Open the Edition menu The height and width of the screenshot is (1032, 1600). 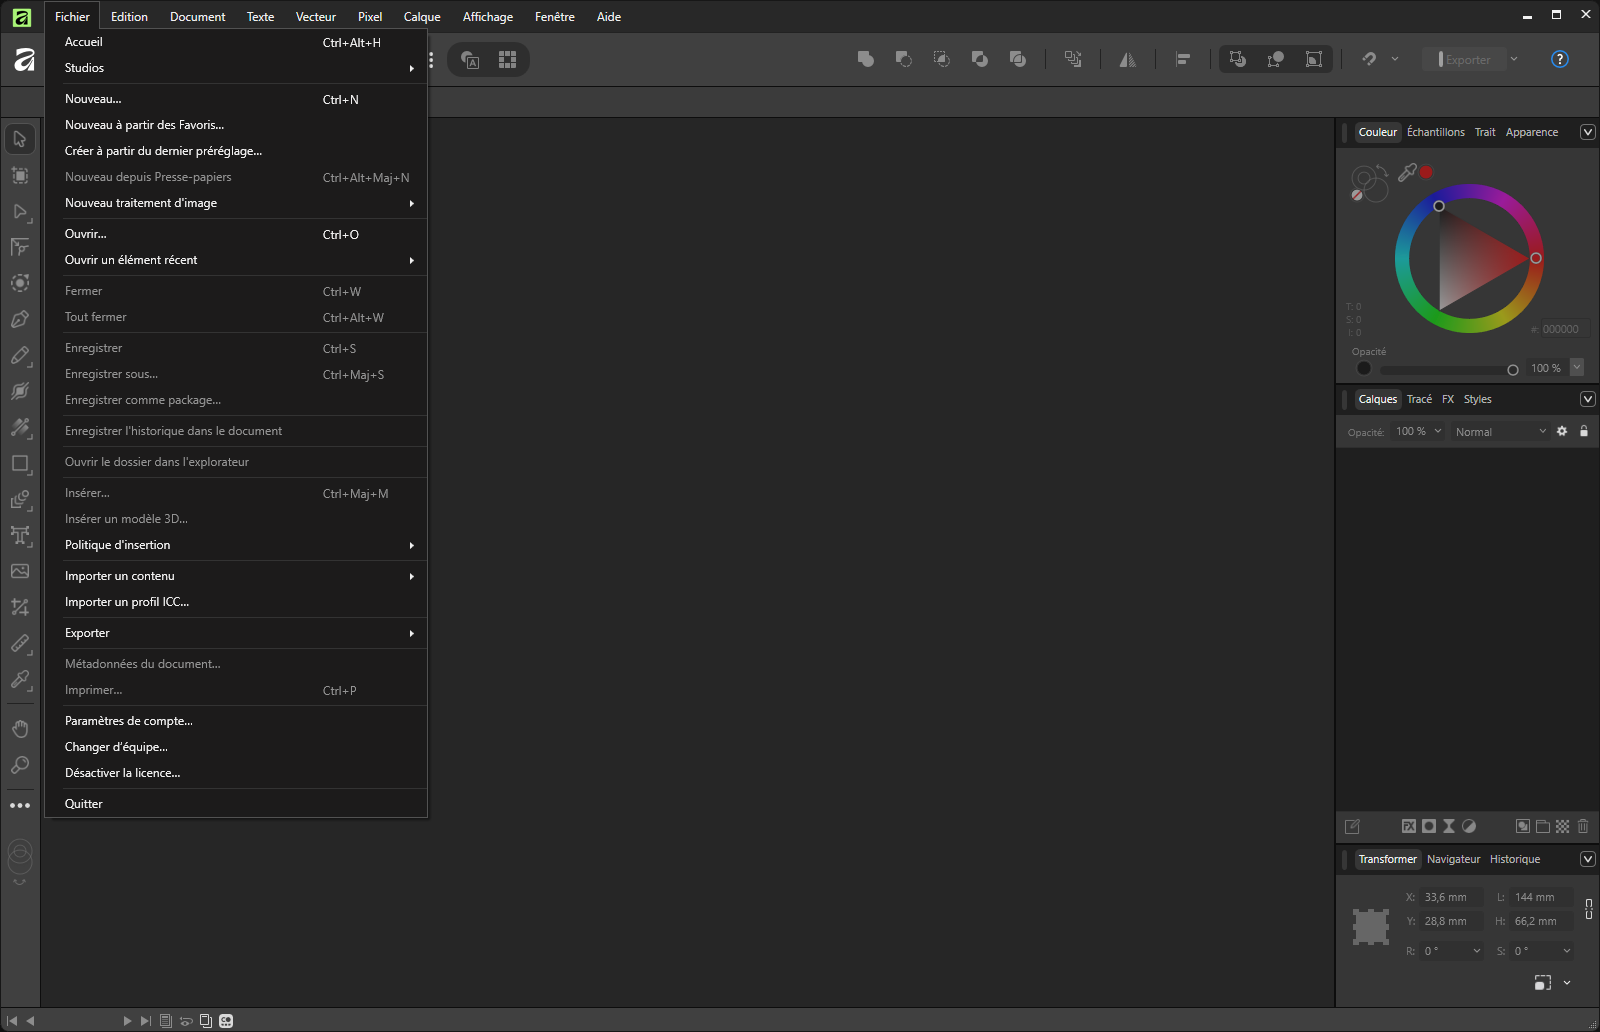[x=129, y=17]
